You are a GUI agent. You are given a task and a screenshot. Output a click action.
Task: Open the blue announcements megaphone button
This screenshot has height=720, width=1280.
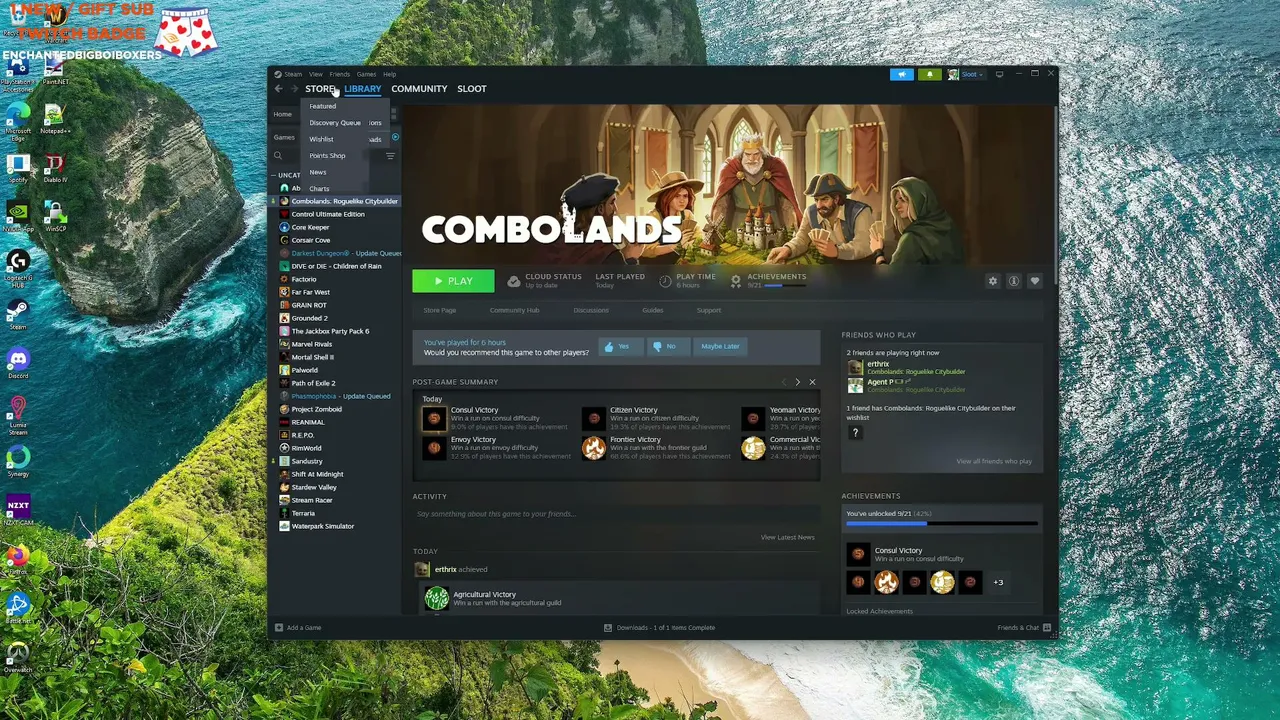coord(902,74)
